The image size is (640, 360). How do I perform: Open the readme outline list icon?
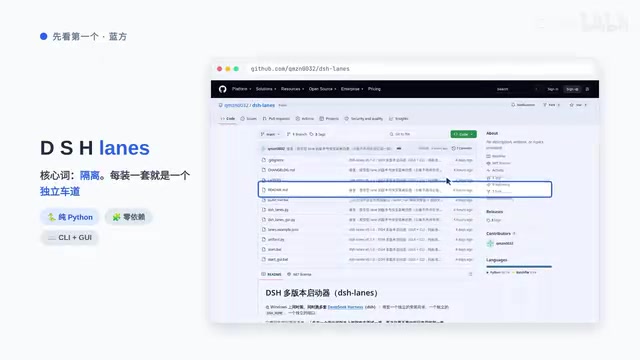coord(471,274)
